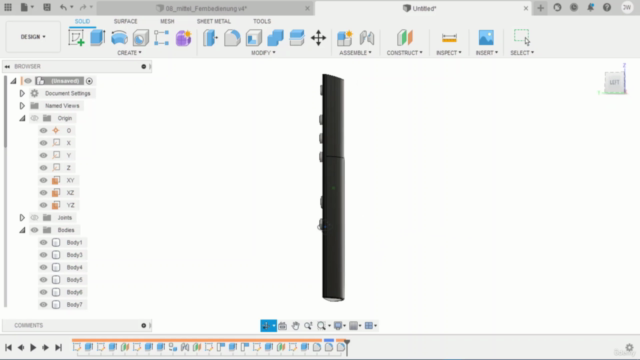The height and width of the screenshot is (360, 640).
Task: Click the Redo arrow
Action: coord(83,7)
